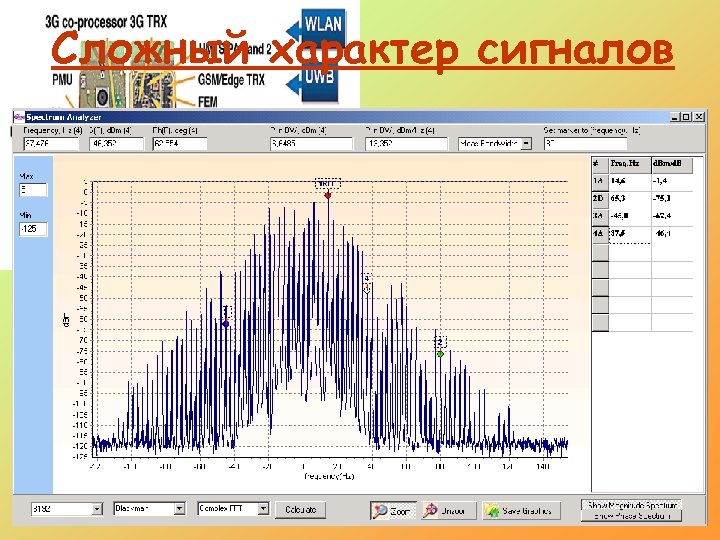720x540 pixels.
Task: Click the Ph(F), deg (4) value field
Action: (180, 144)
